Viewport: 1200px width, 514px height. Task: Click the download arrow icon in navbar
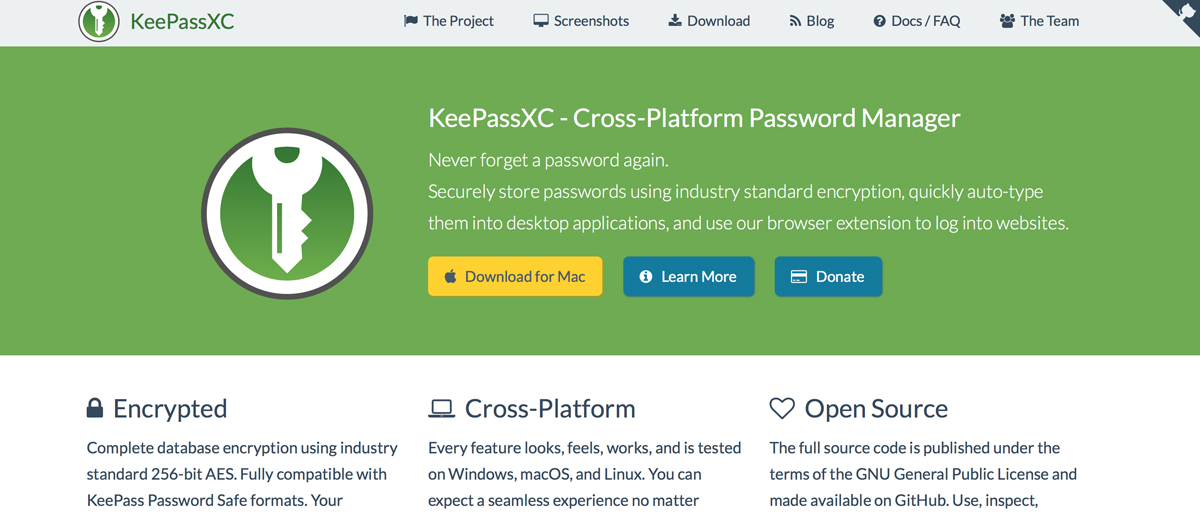click(675, 20)
